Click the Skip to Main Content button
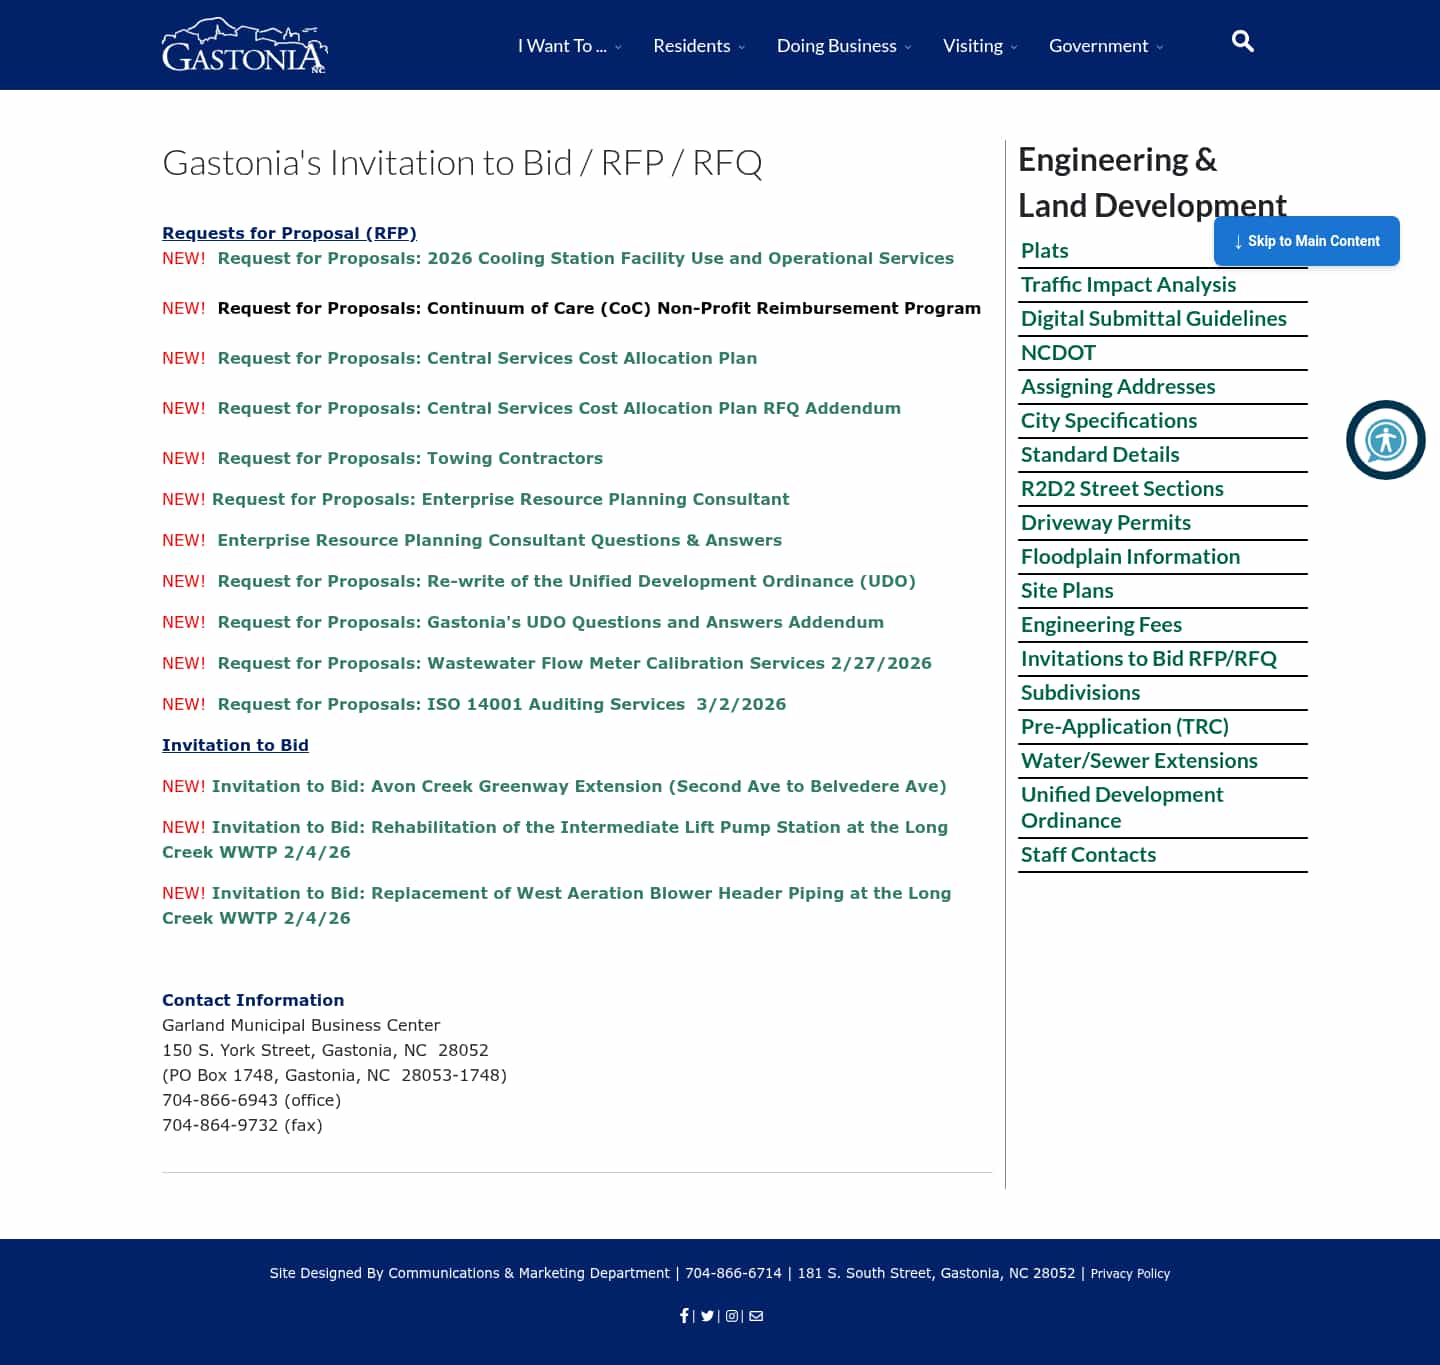This screenshot has width=1440, height=1365. (x=1306, y=241)
